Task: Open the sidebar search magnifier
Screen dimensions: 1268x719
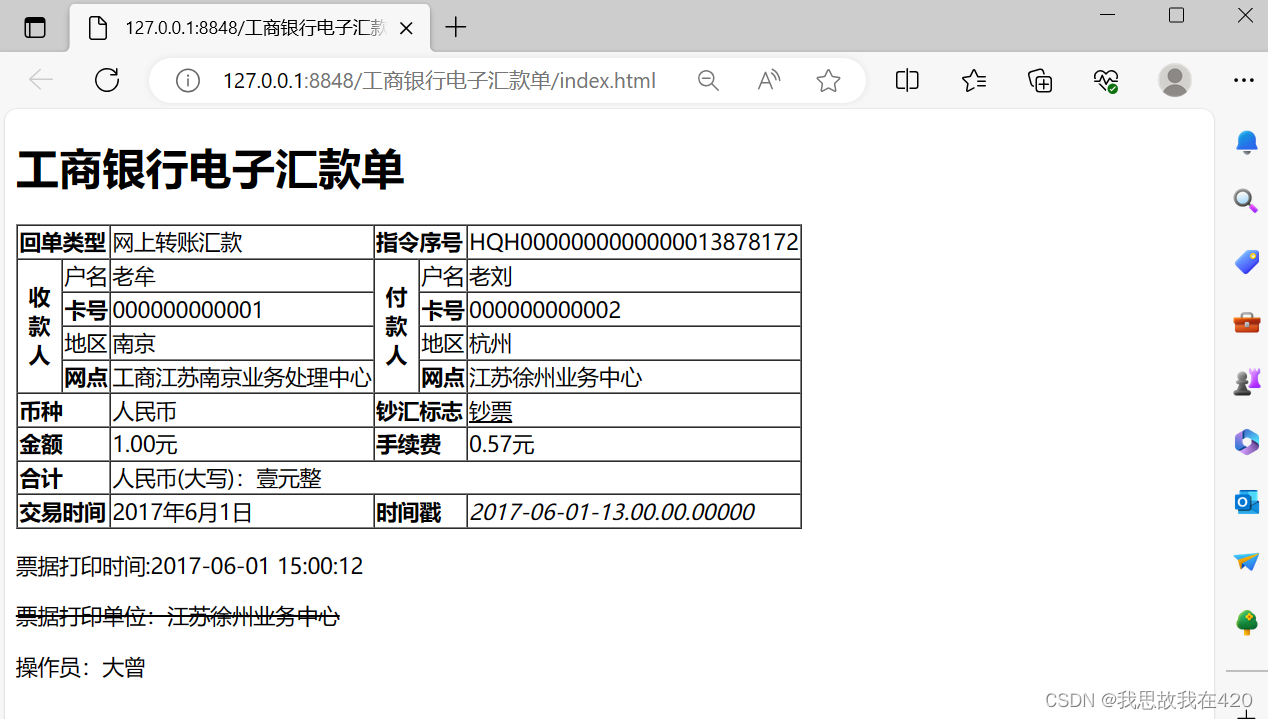Action: coord(1245,201)
